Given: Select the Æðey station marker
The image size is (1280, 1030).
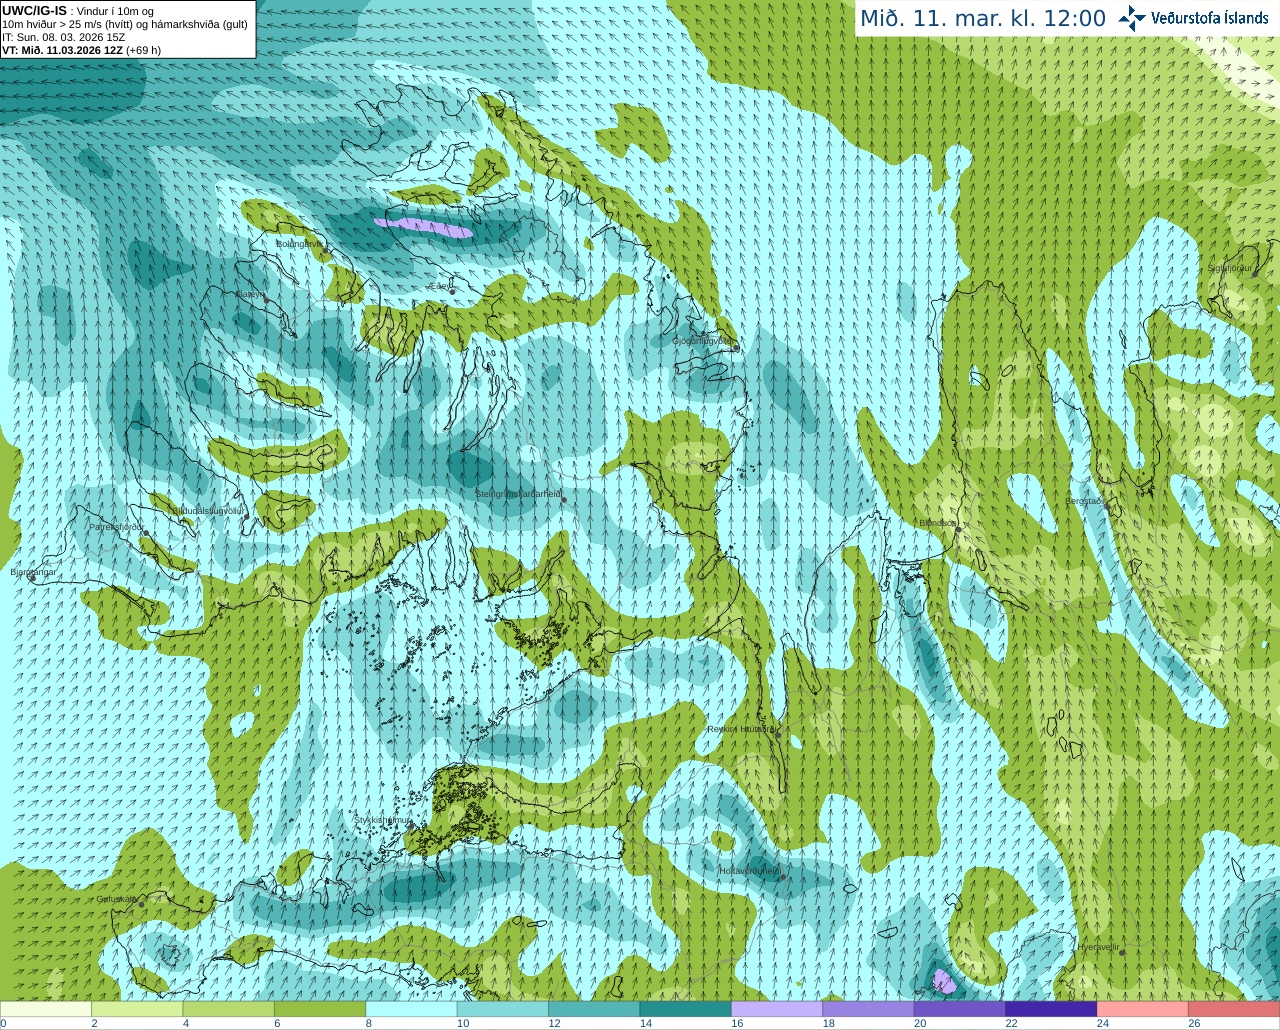Looking at the screenshot, I should tap(452, 292).
